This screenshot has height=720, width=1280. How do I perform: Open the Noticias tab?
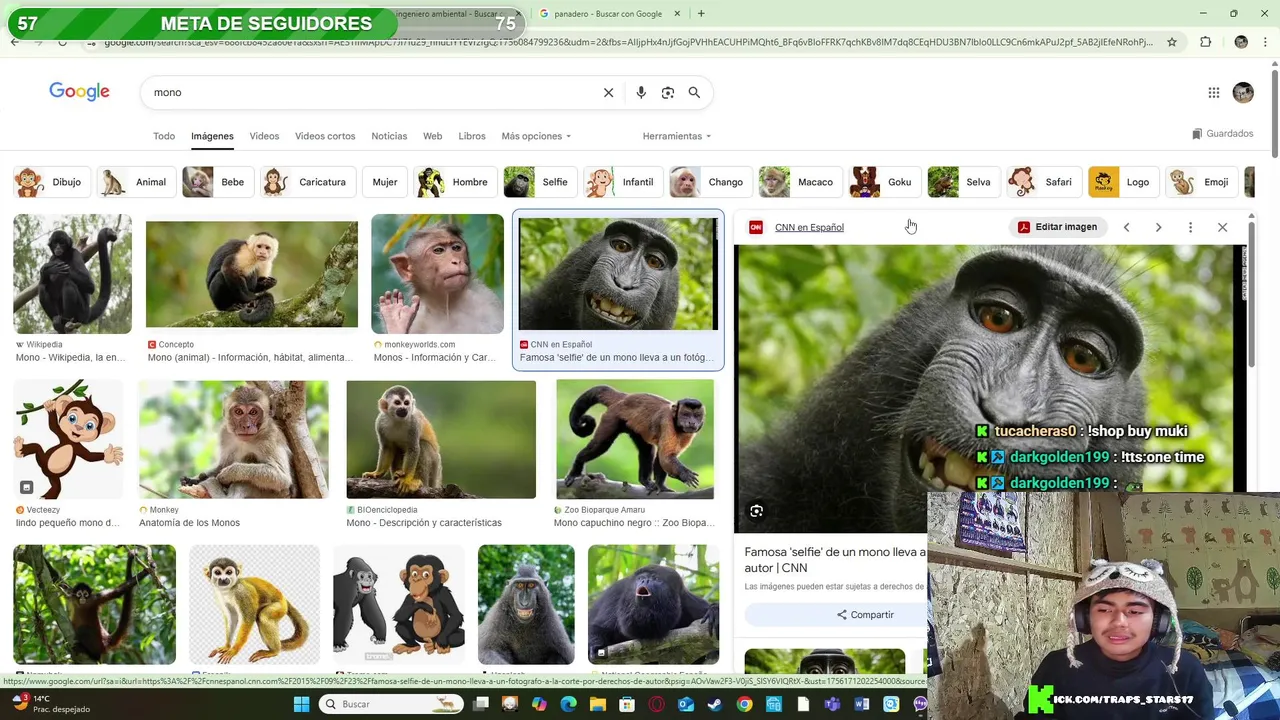[x=389, y=136]
